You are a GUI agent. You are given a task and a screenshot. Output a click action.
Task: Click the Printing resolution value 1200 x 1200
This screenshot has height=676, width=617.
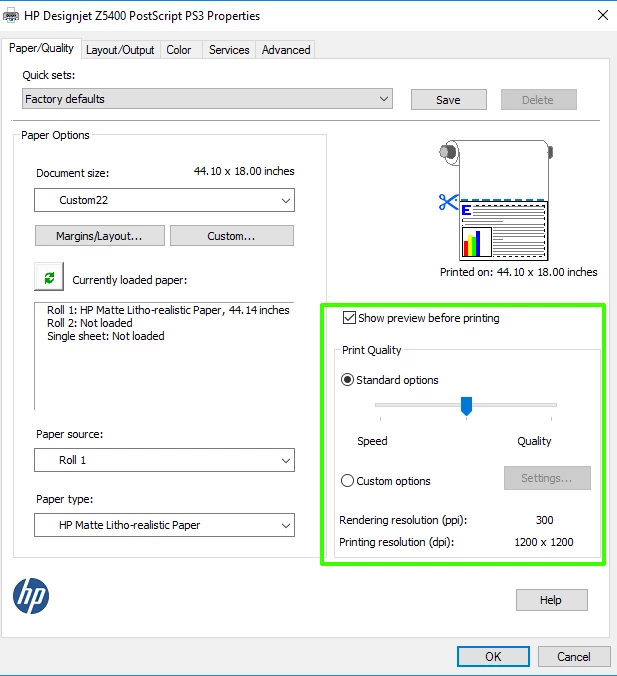coord(544,542)
